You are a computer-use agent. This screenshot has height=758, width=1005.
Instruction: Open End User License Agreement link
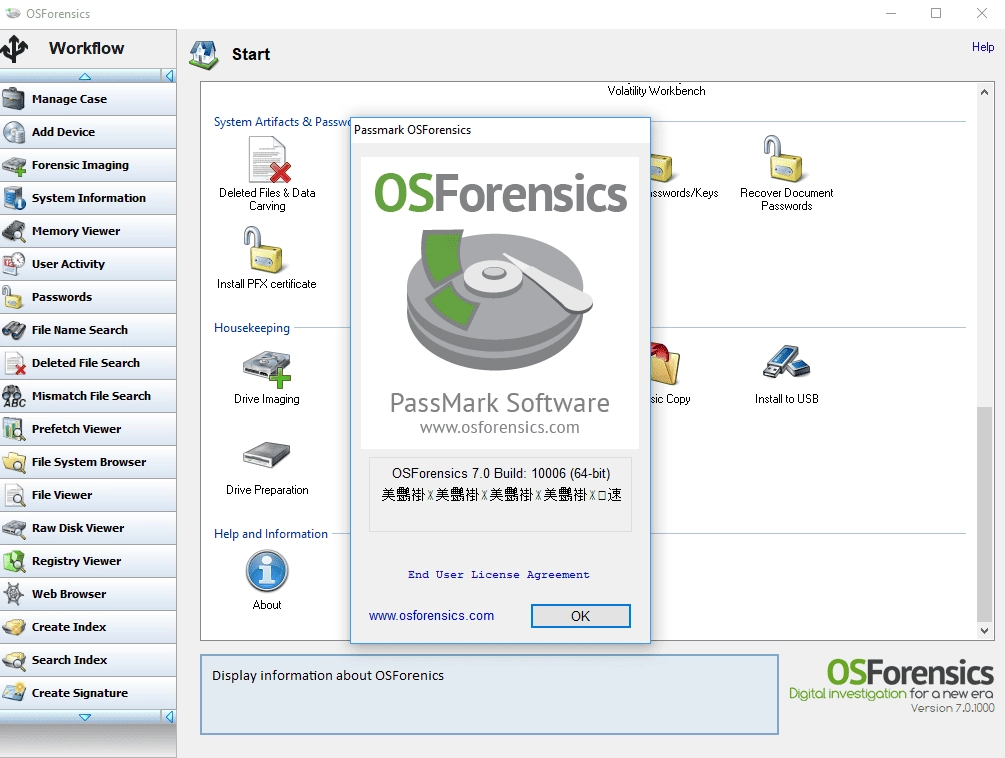499,575
